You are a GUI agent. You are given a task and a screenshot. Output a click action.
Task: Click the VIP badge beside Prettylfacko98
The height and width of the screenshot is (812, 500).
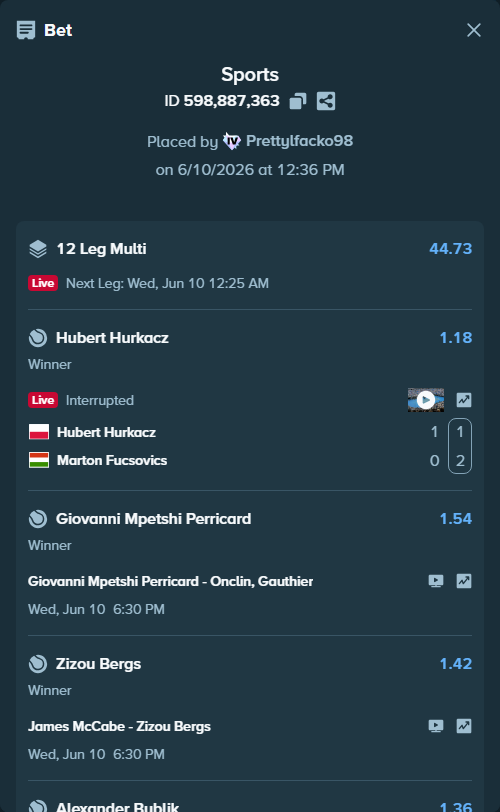pos(231,141)
